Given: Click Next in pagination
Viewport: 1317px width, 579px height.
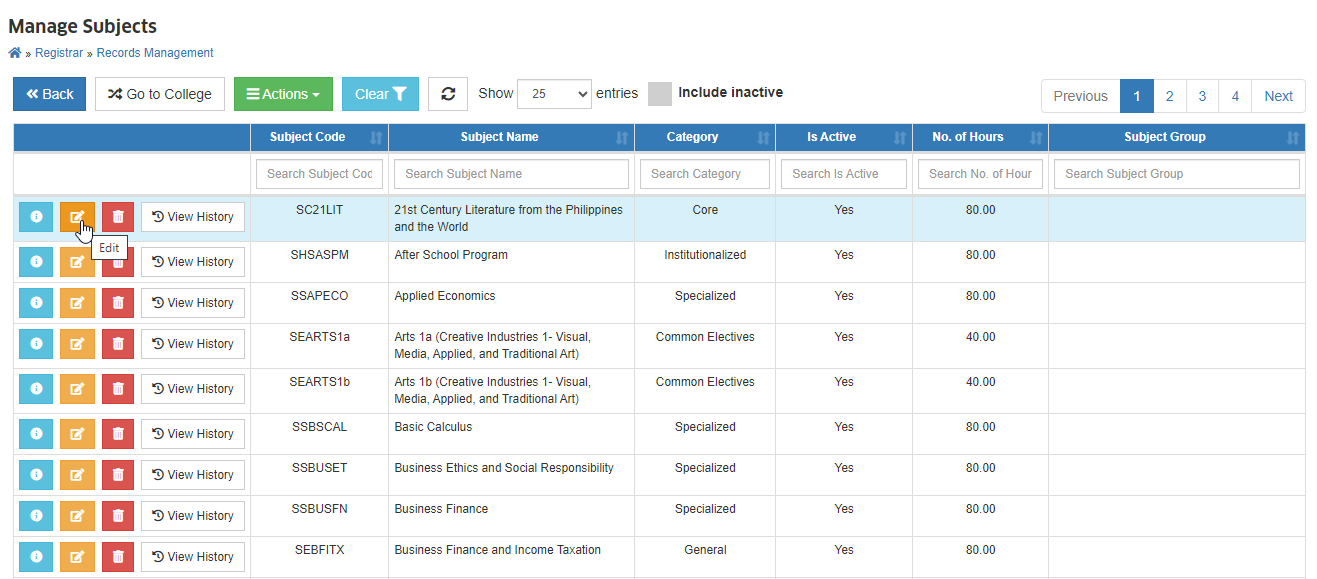Looking at the screenshot, I should click(x=1278, y=96).
